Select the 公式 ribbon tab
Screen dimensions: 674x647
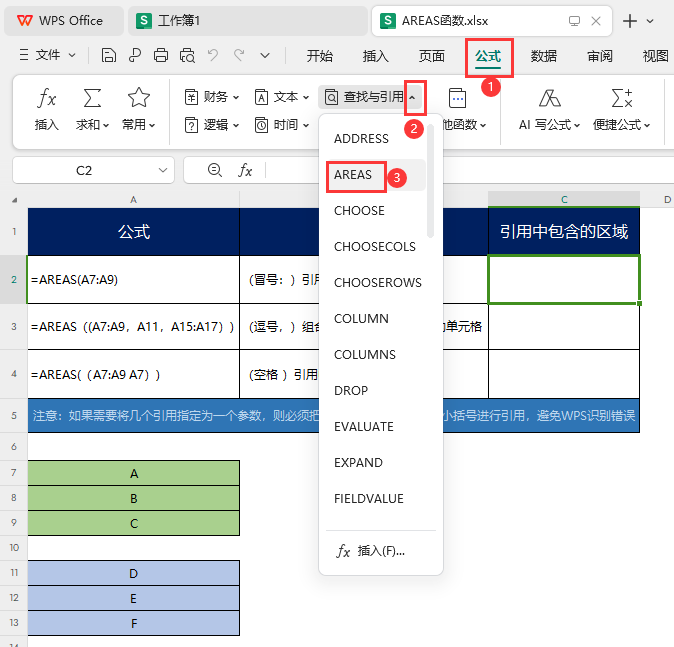(488, 56)
